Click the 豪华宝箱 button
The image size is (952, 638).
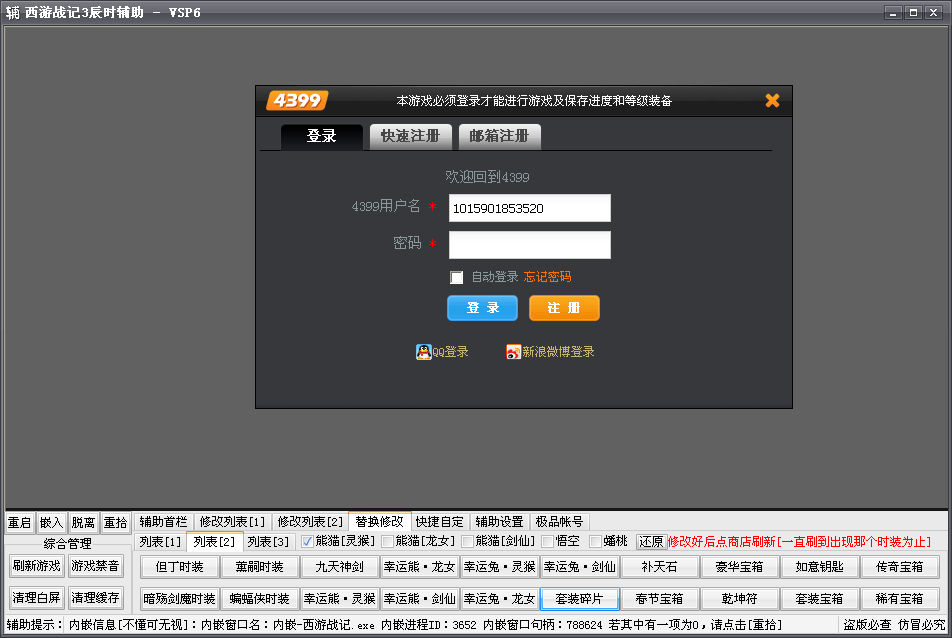pyautogui.click(x=740, y=567)
